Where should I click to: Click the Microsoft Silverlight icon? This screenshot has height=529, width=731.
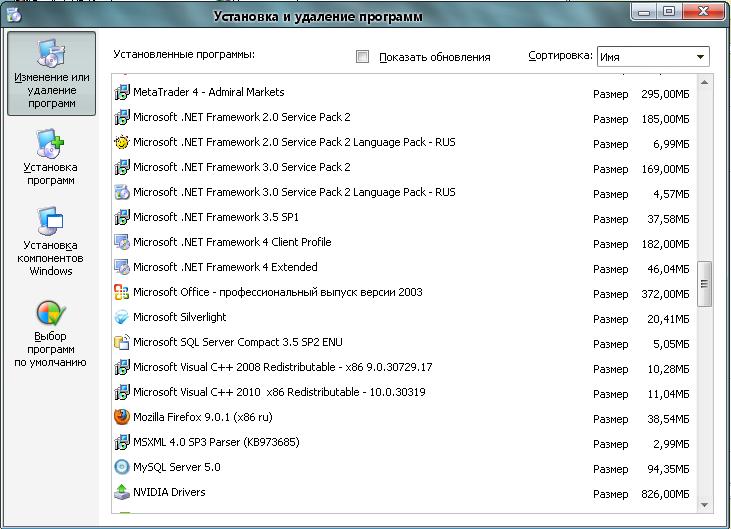click(122, 317)
